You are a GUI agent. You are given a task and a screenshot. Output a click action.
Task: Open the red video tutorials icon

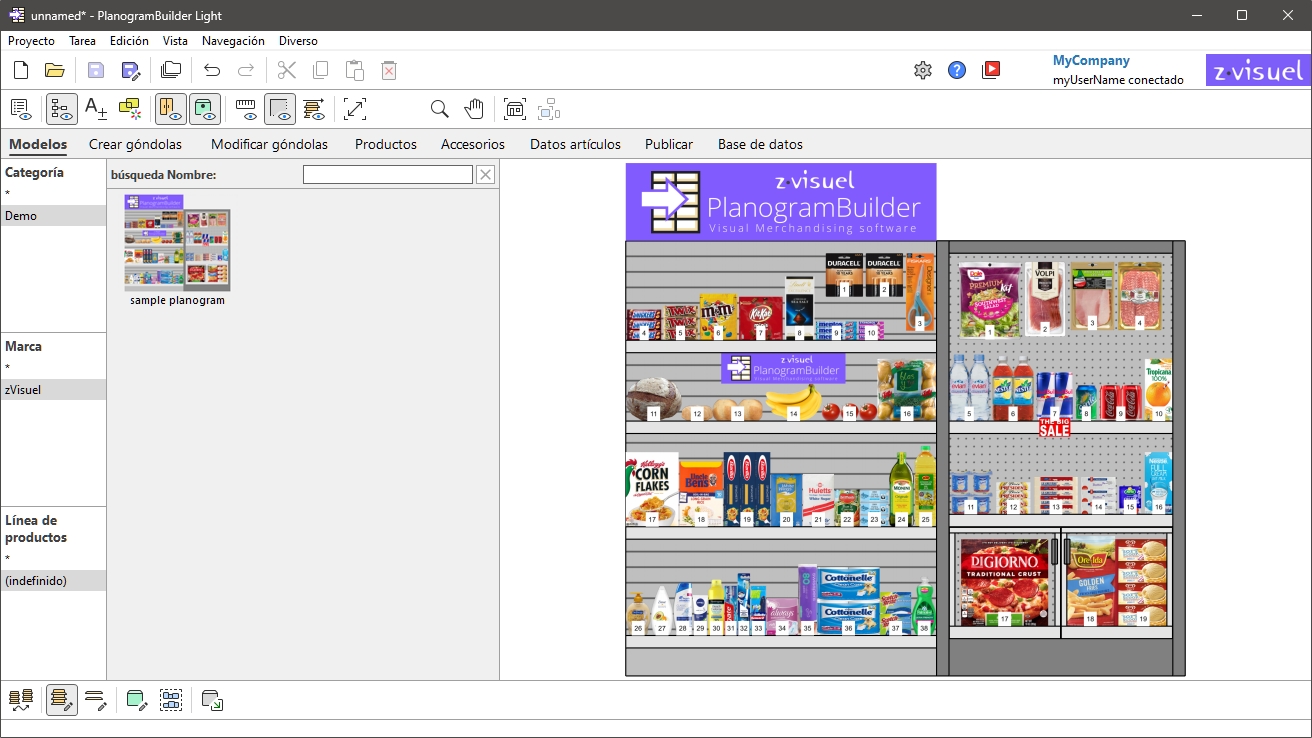(x=991, y=70)
